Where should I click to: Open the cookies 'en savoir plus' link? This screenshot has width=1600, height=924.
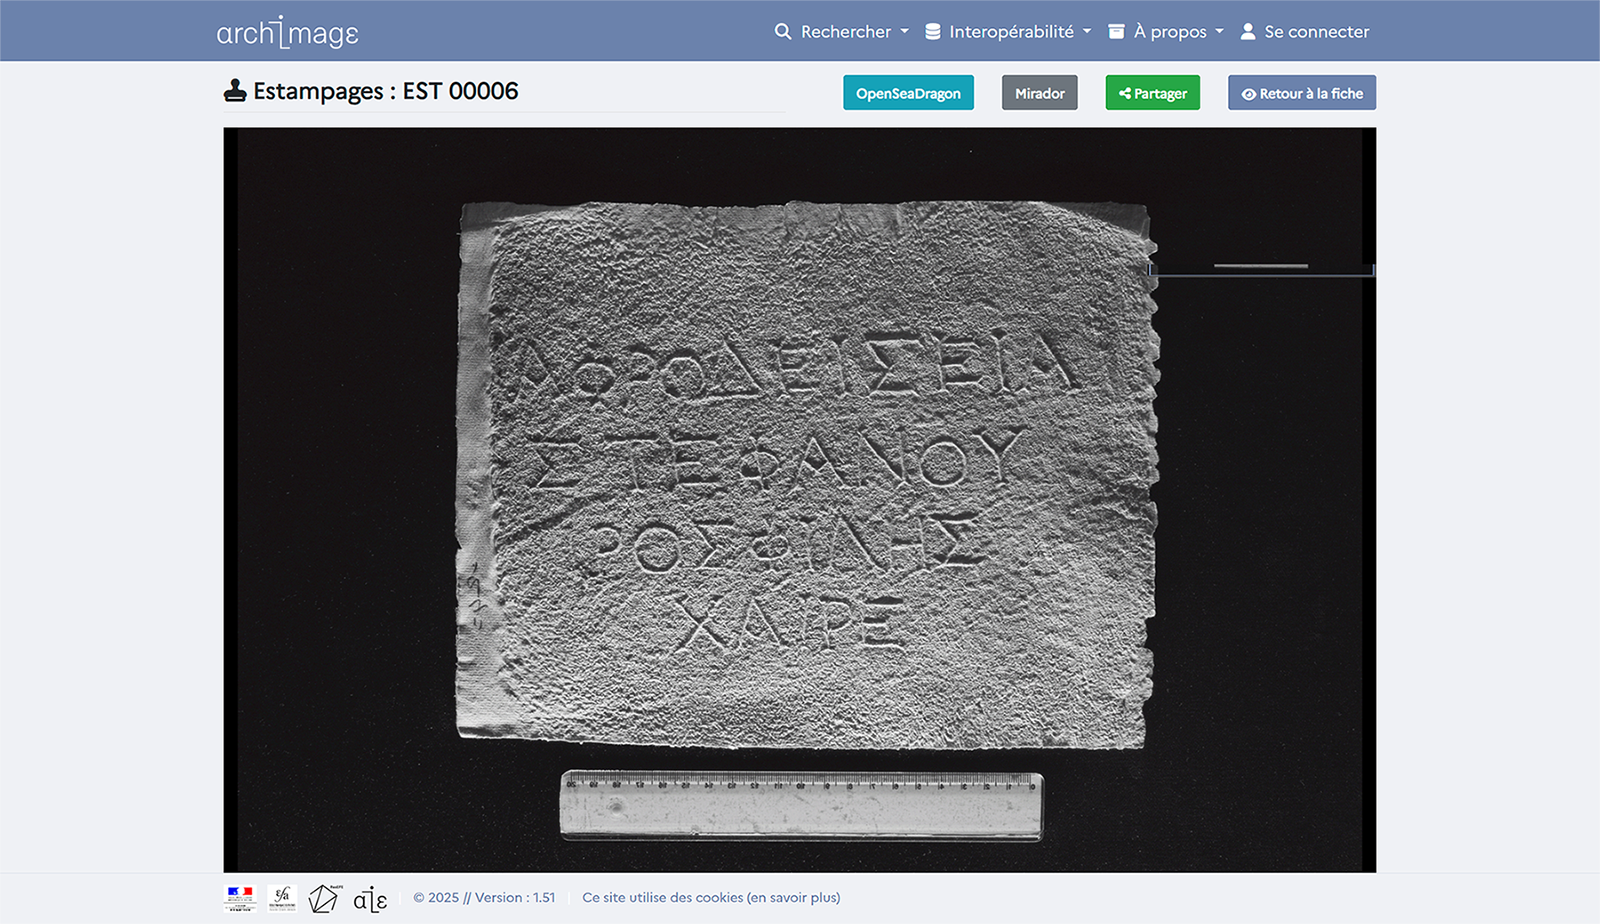pos(795,898)
